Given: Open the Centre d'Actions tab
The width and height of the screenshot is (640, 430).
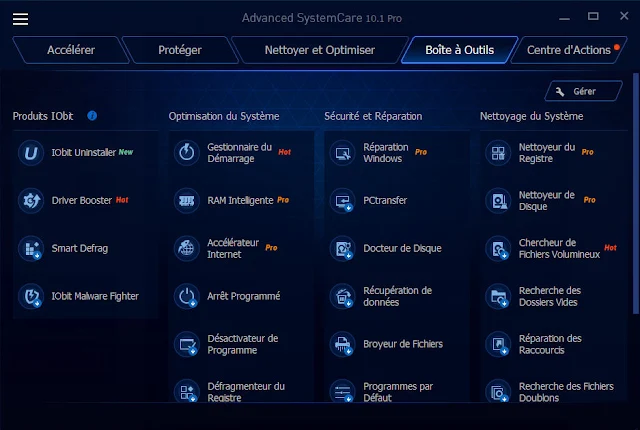Looking at the screenshot, I should coord(569,50).
